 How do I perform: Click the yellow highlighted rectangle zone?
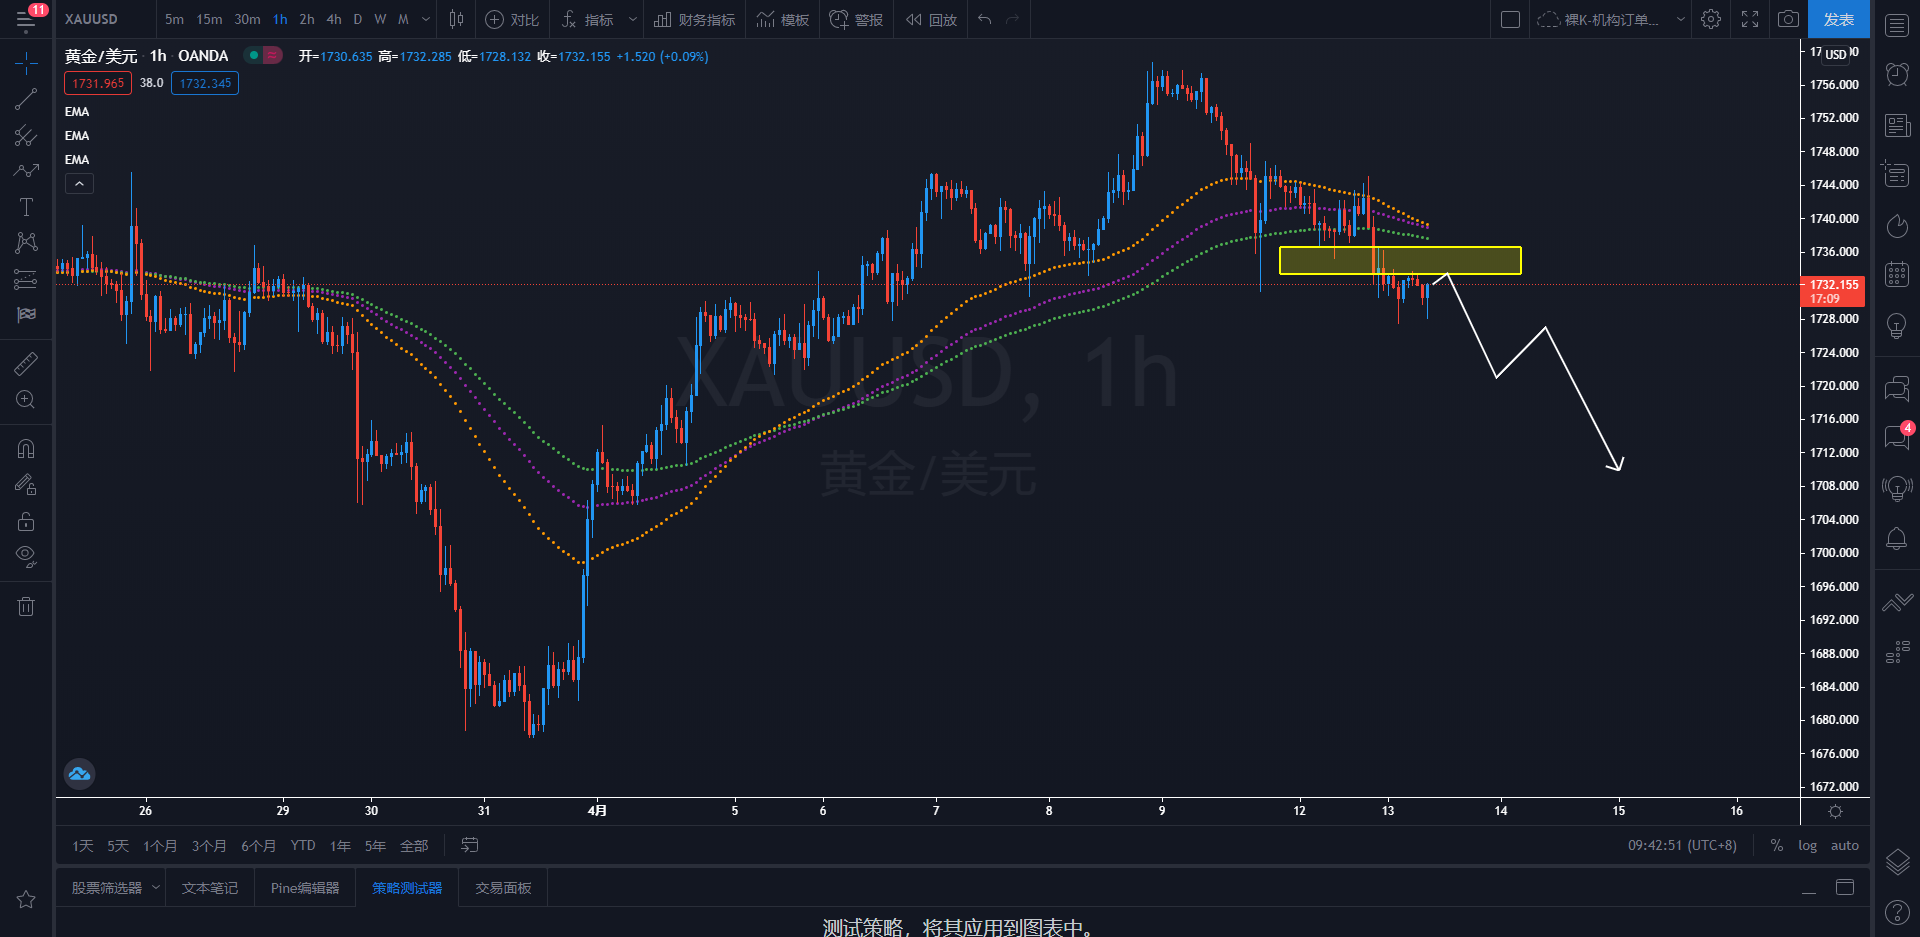[x=1399, y=260]
